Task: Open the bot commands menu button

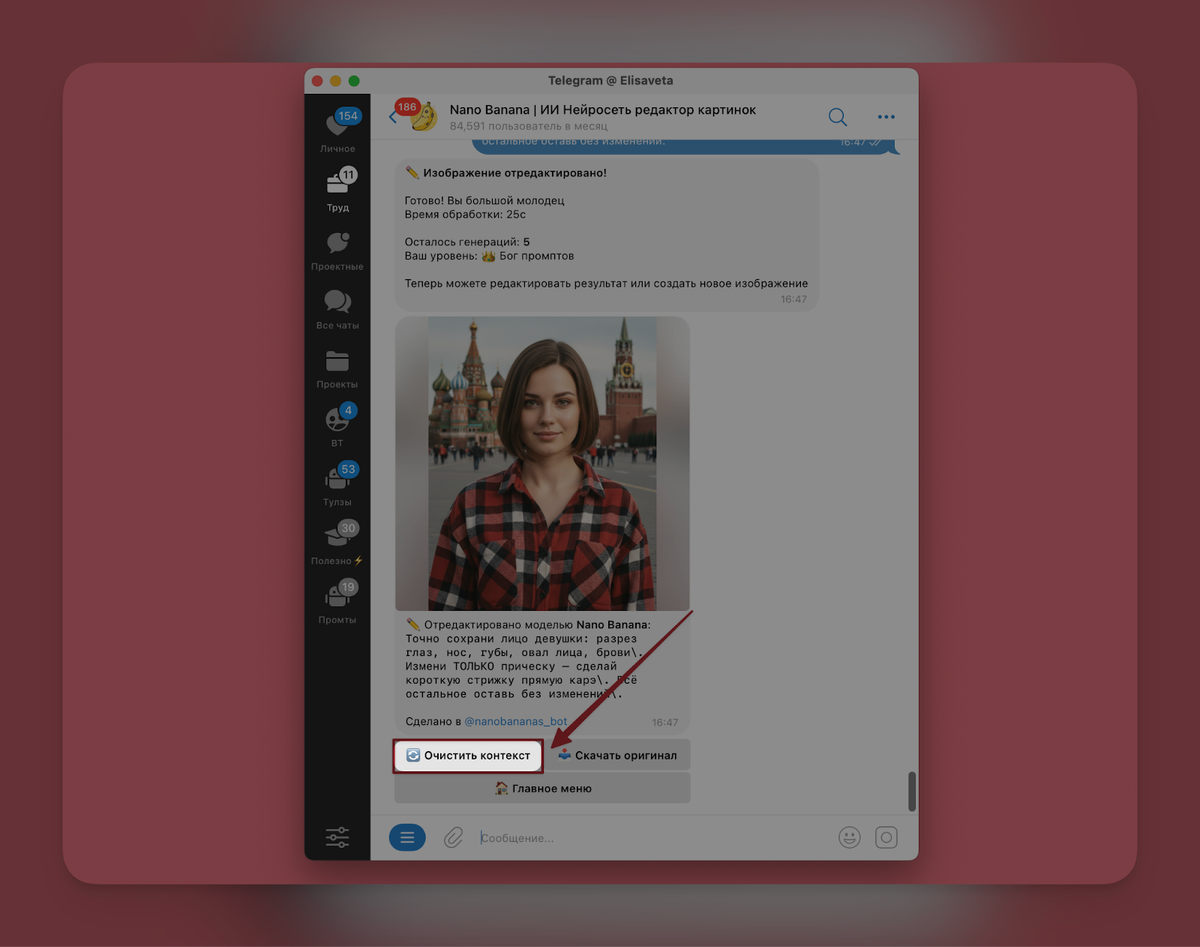Action: [407, 838]
